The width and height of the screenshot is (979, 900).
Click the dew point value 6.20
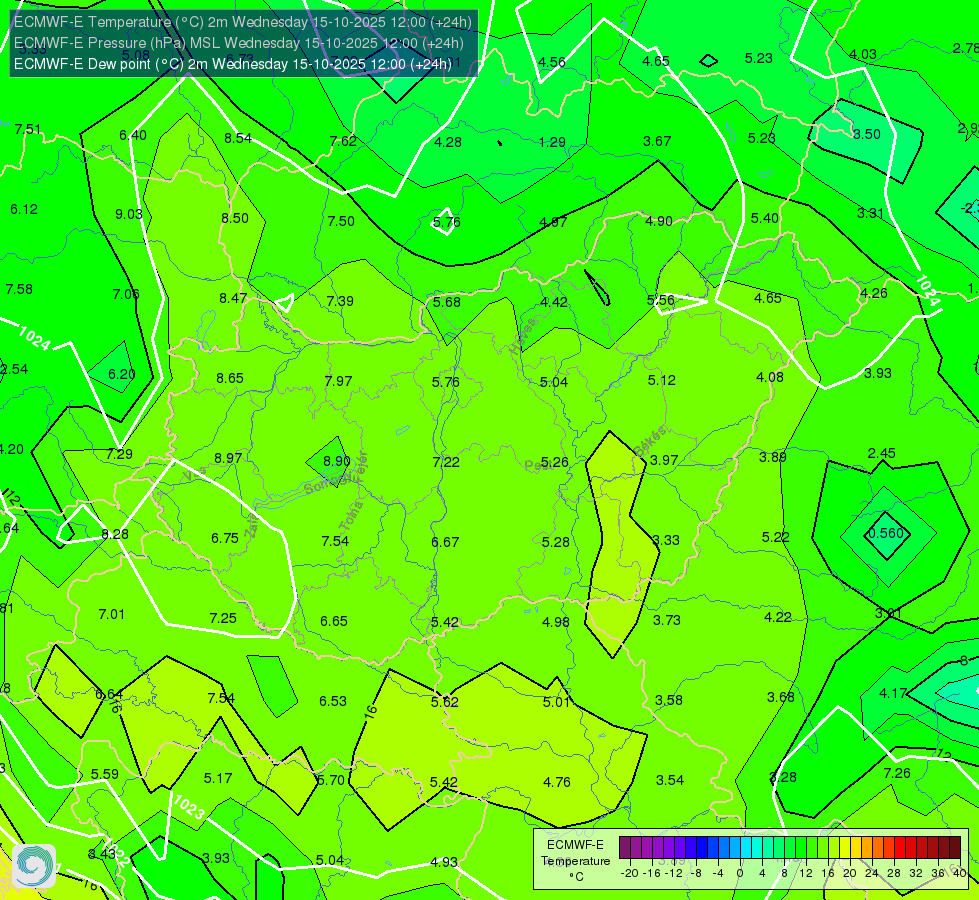pyautogui.click(x=122, y=374)
